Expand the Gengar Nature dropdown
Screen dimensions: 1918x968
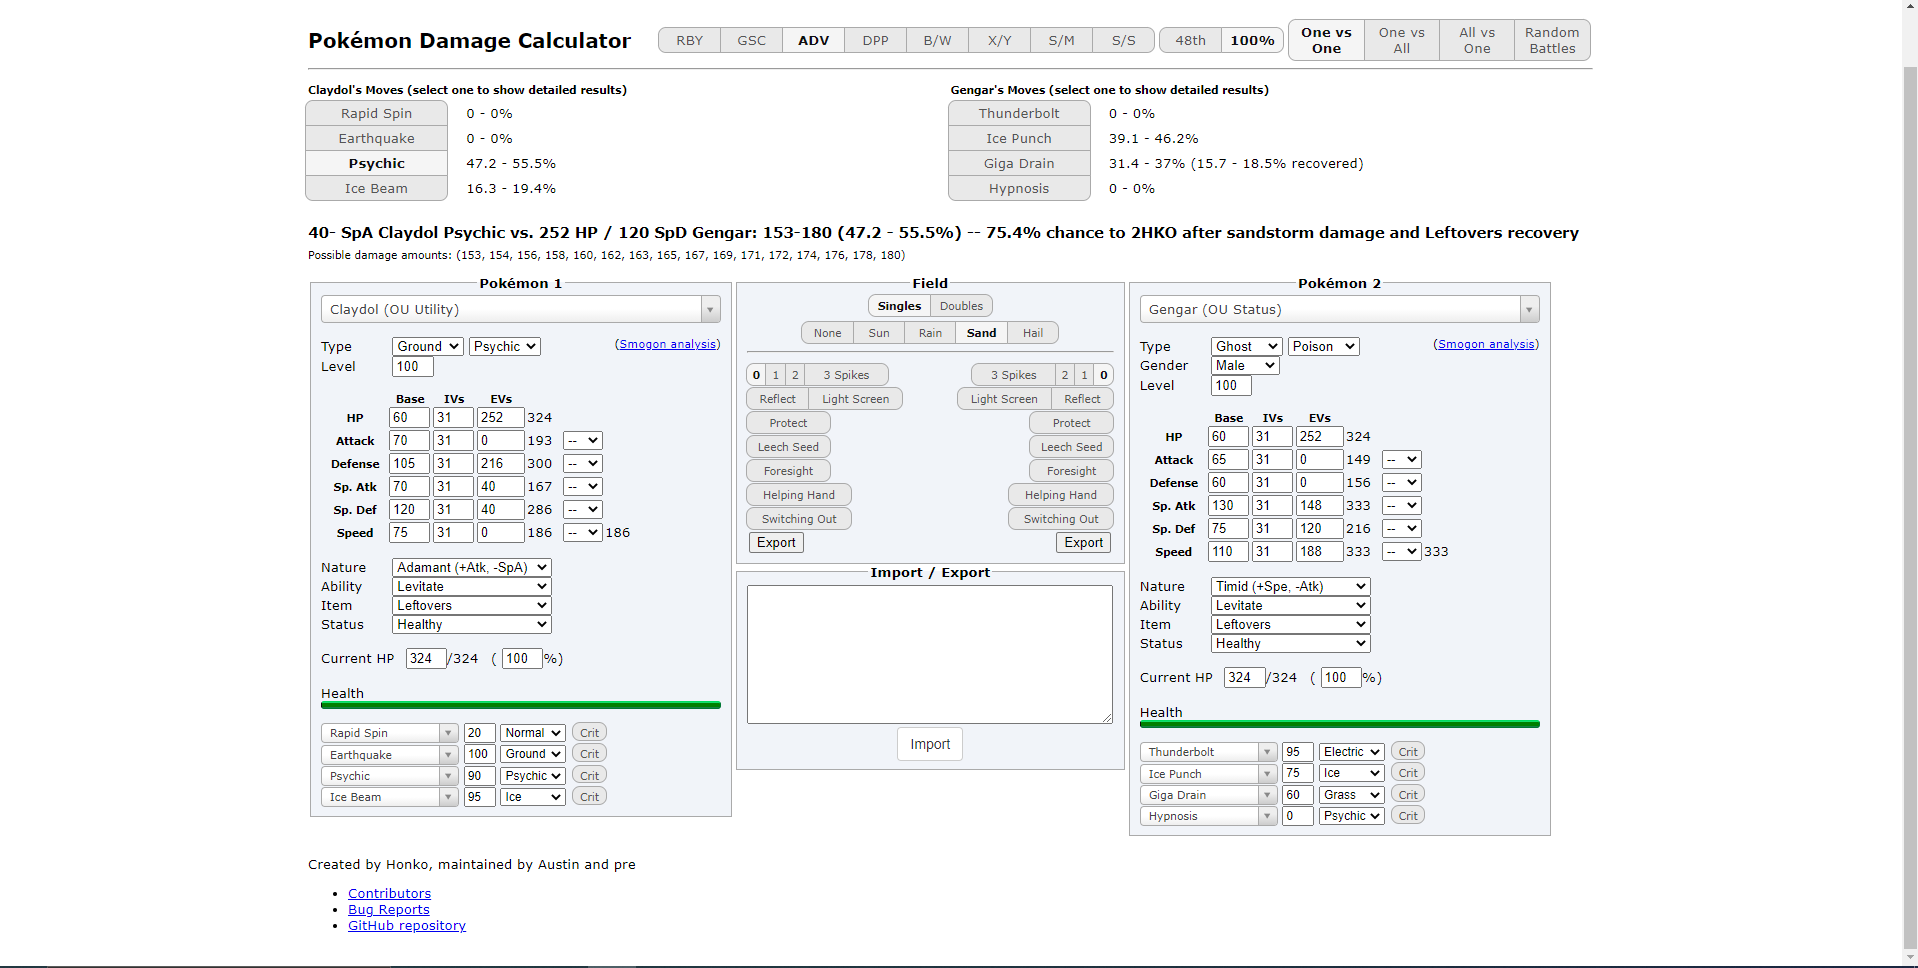coord(1289,587)
